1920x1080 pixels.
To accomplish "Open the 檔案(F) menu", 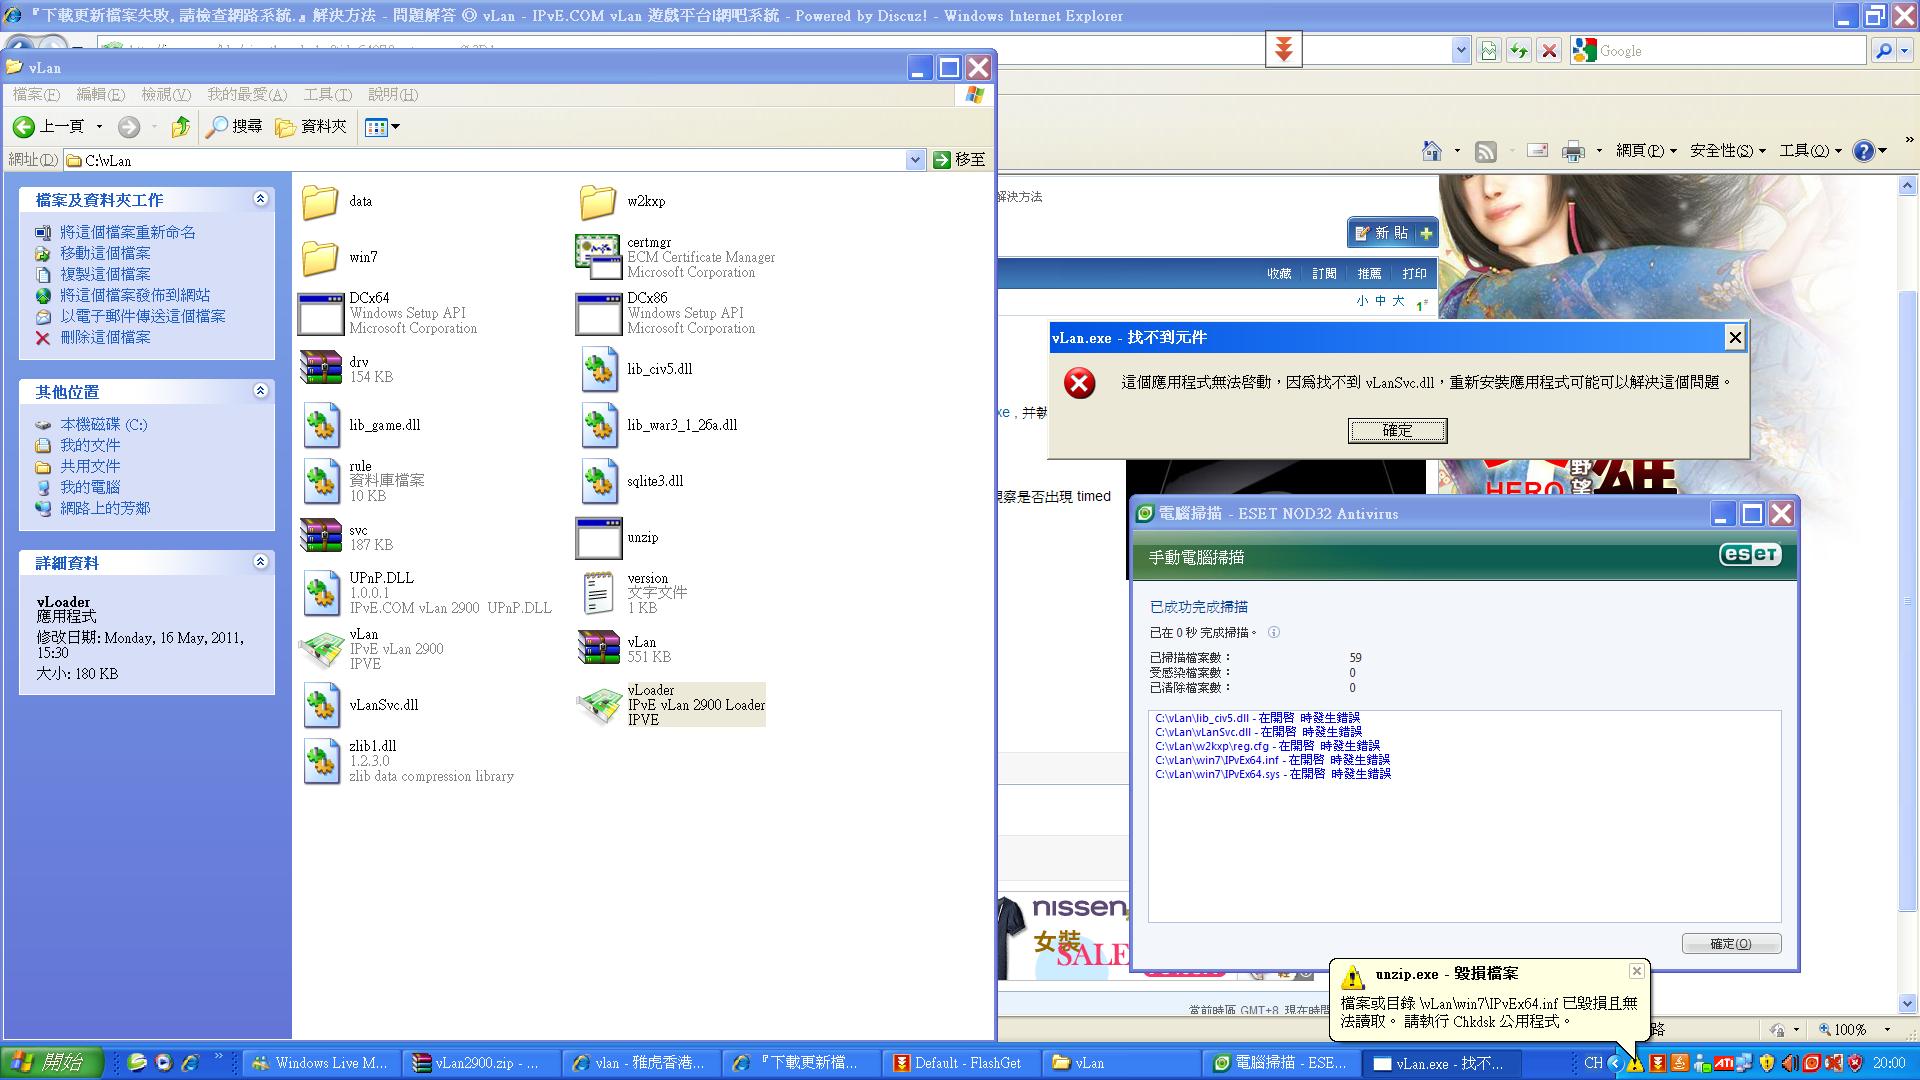I will pos(36,94).
